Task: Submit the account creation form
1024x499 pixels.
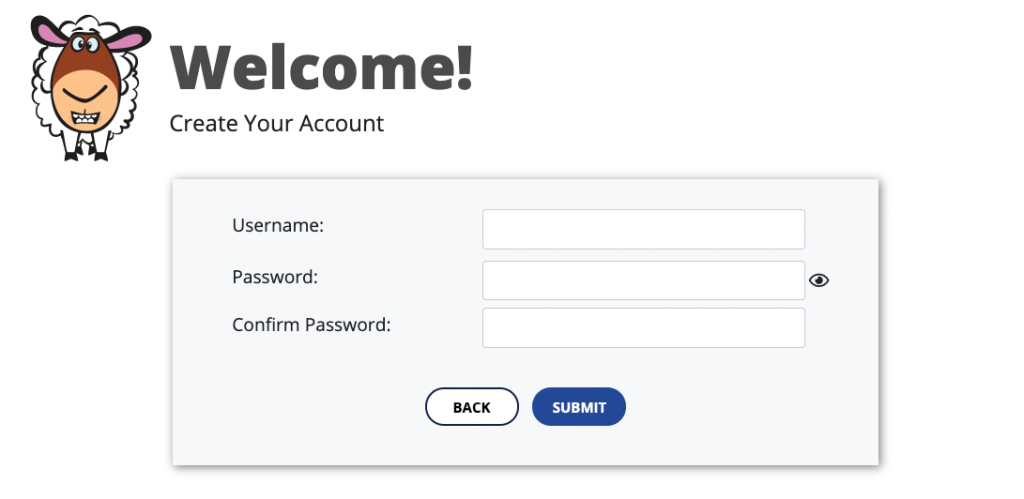Action: coord(579,407)
